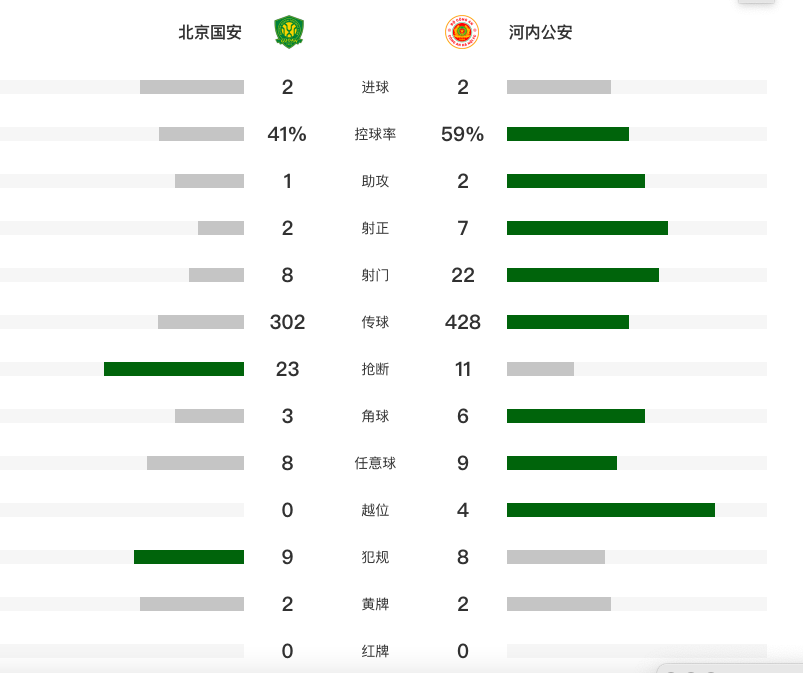Click the green 越位 bar for 河内公安
The image size is (803, 673).
coord(610,510)
